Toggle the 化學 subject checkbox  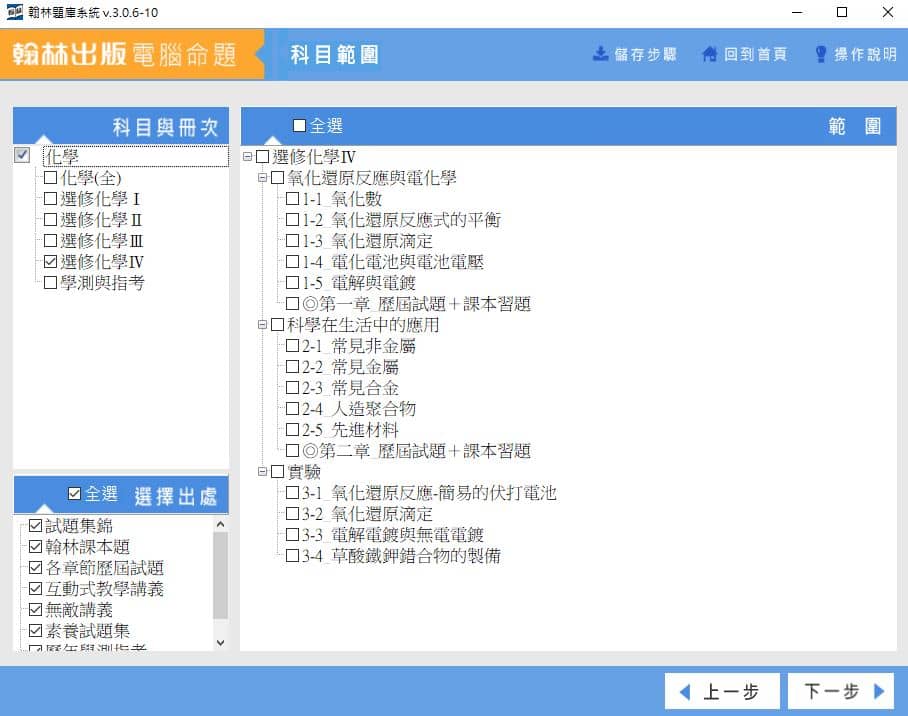[x=22, y=155]
